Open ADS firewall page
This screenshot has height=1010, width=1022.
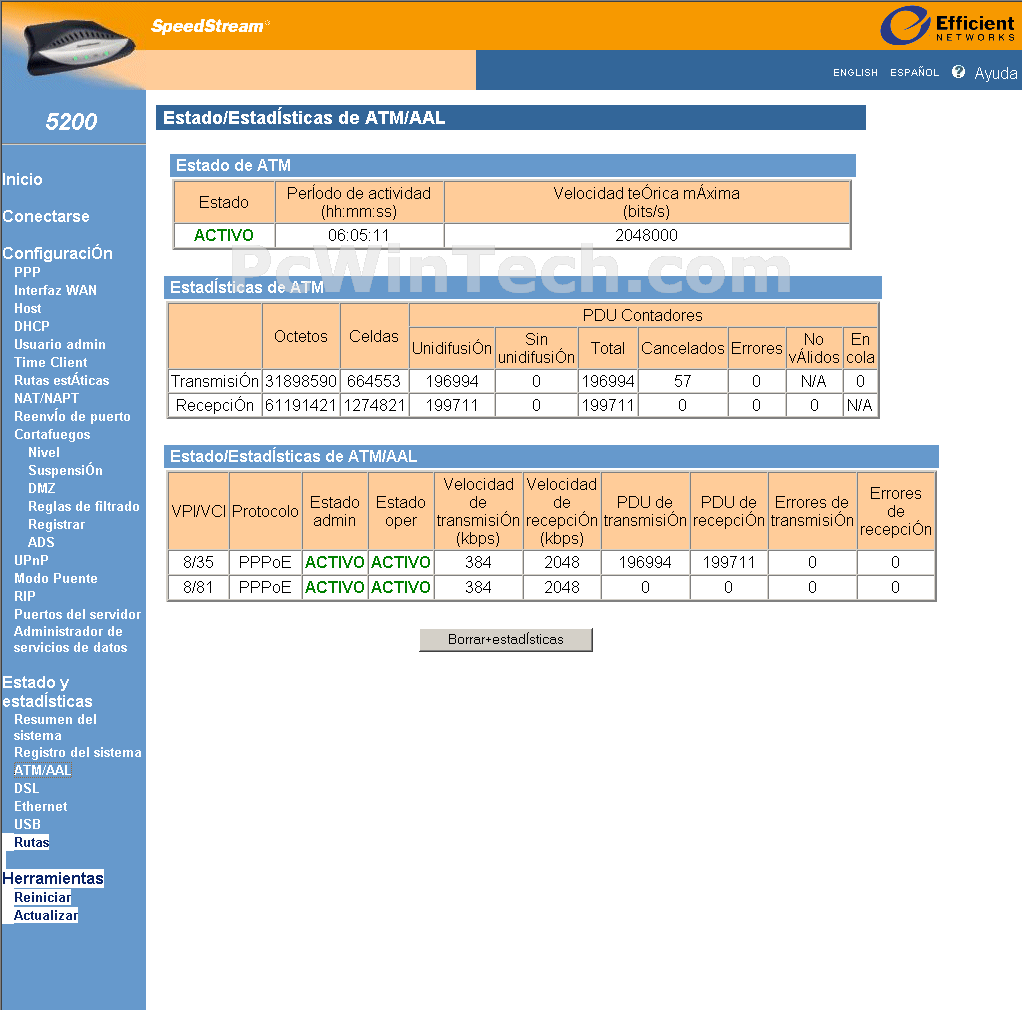[x=41, y=542]
